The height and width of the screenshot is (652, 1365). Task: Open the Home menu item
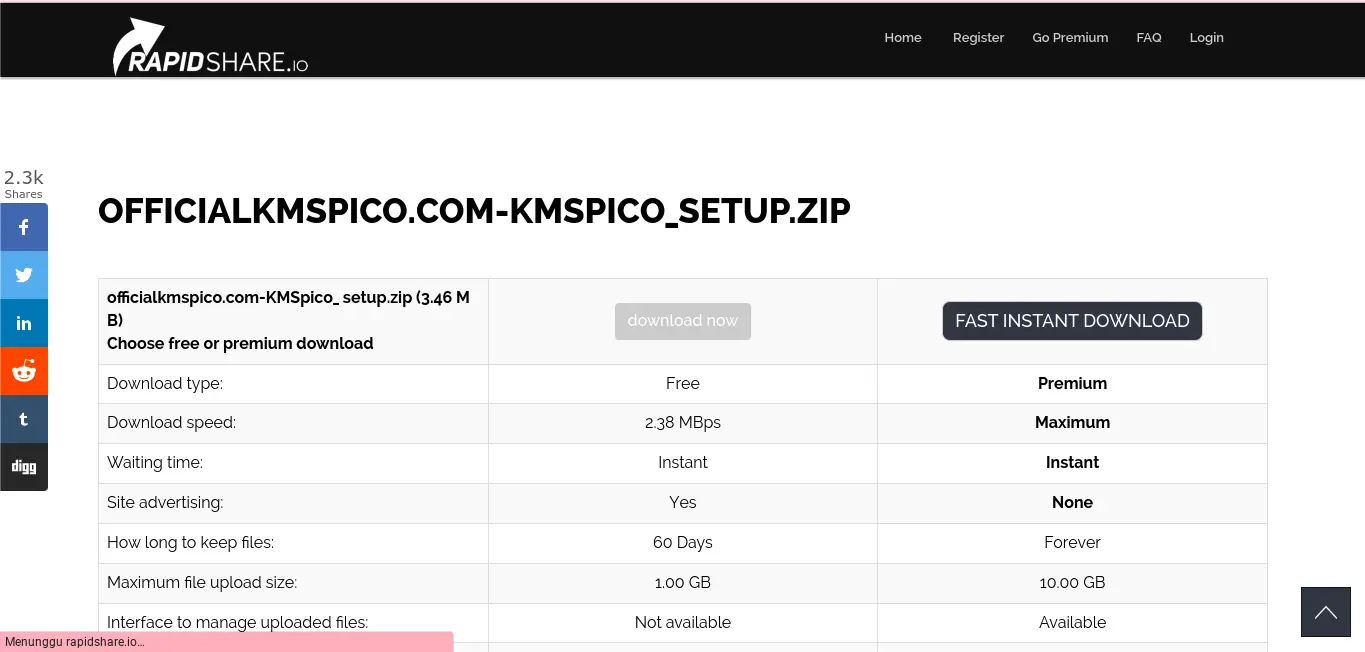(x=903, y=37)
